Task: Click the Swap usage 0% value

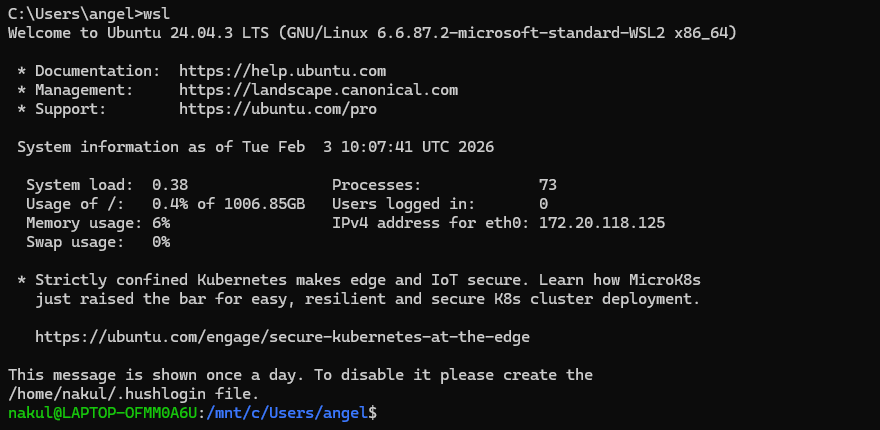Action: (x=161, y=242)
